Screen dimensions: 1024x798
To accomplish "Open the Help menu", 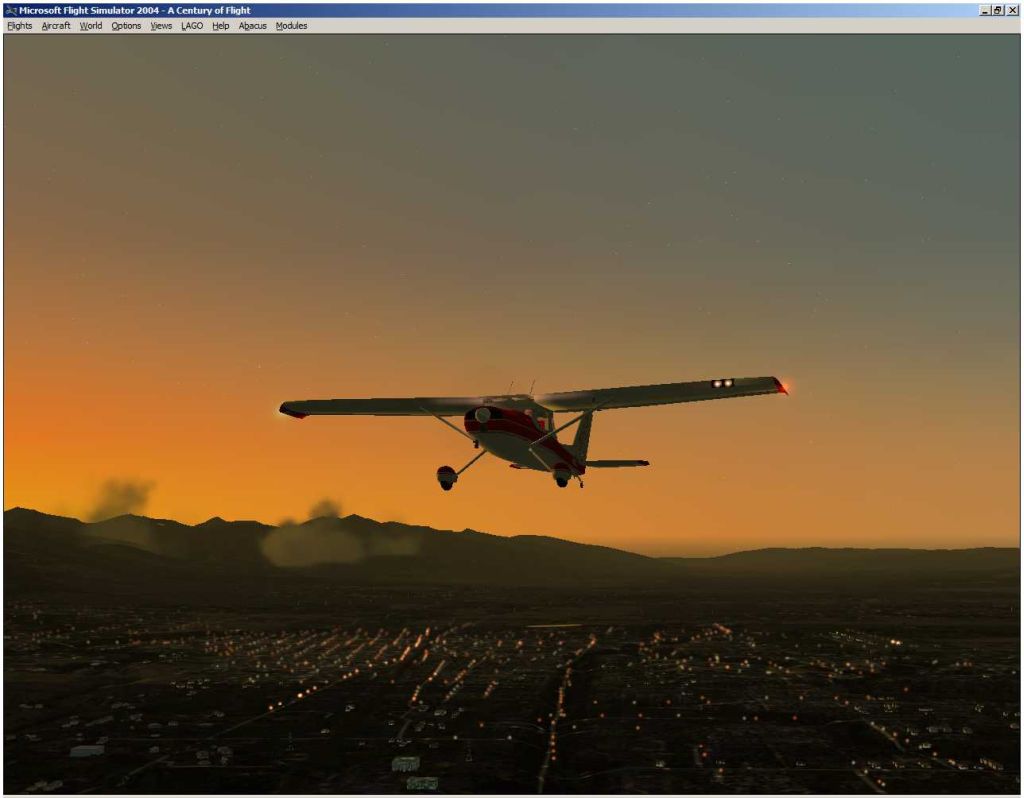I will click(221, 26).
